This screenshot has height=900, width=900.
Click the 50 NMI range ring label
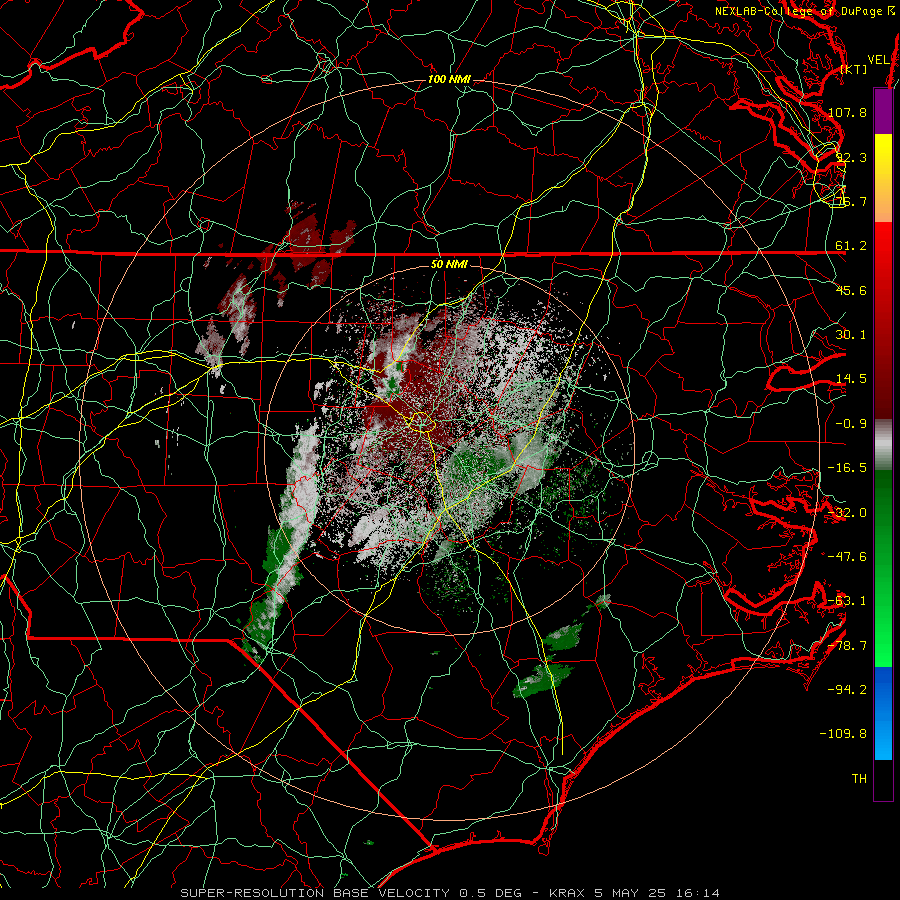tap(449, 264)
